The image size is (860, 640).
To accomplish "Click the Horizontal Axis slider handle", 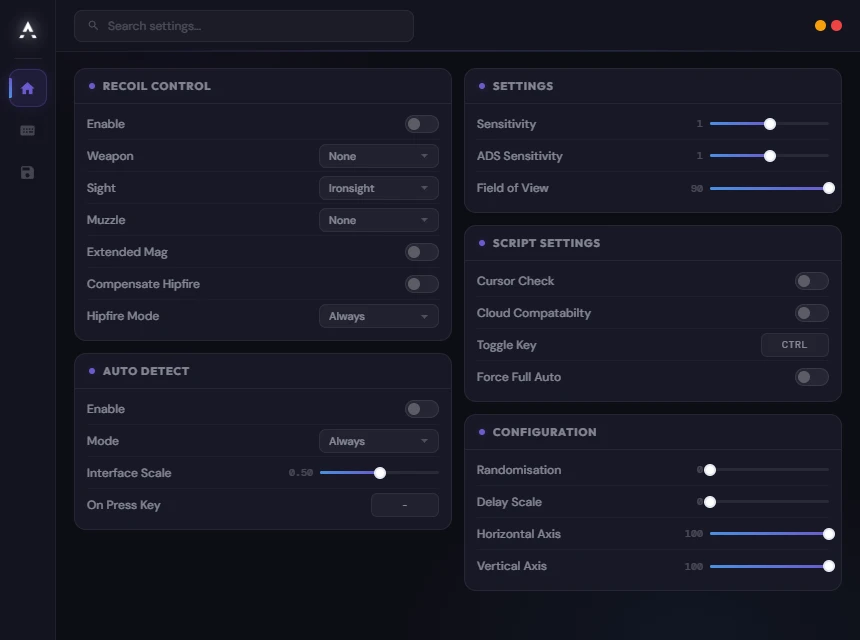I will pyautogui.click(x=828, y=534).
